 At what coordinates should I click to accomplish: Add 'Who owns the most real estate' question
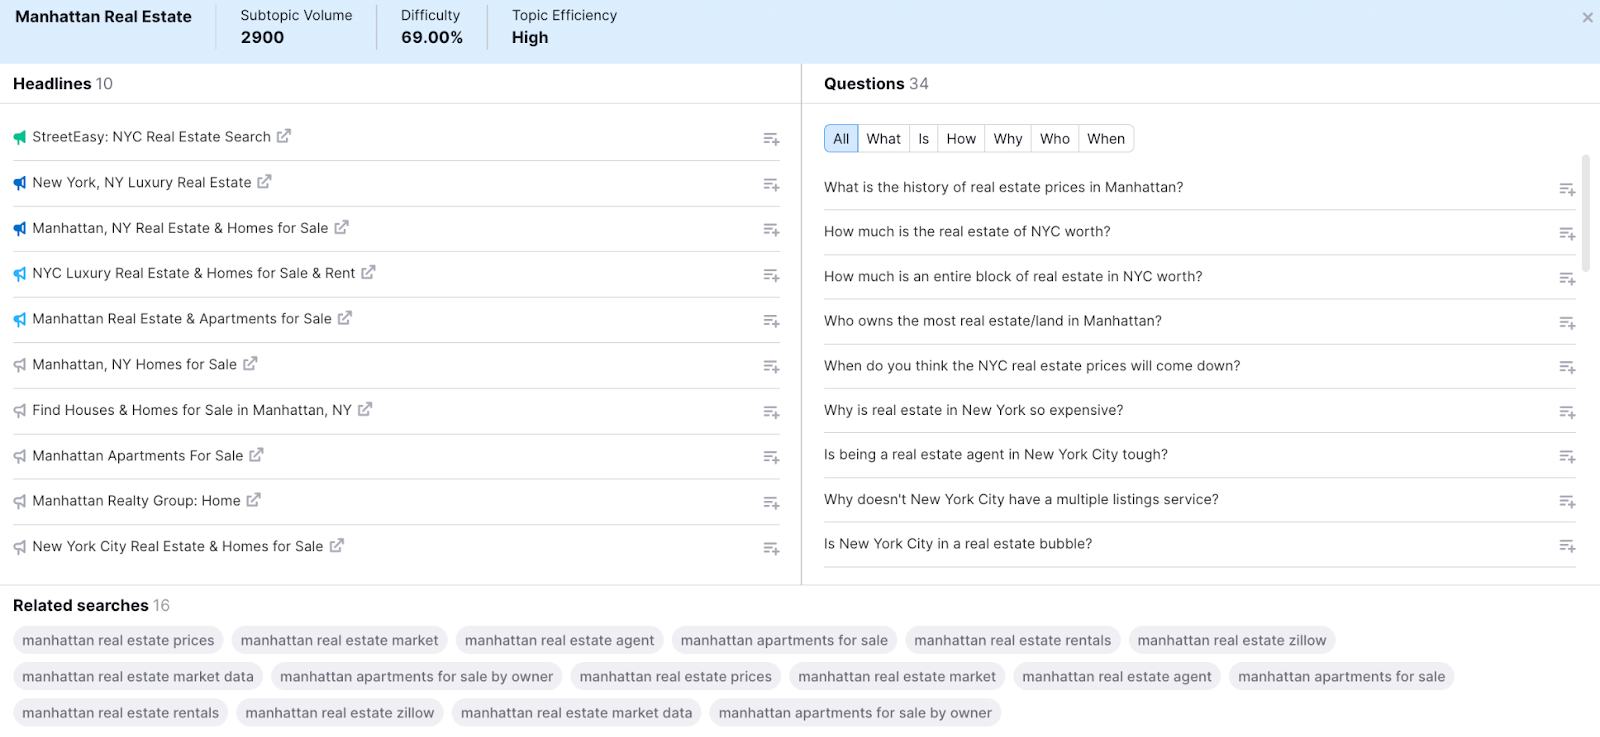tap(1567, 323)
